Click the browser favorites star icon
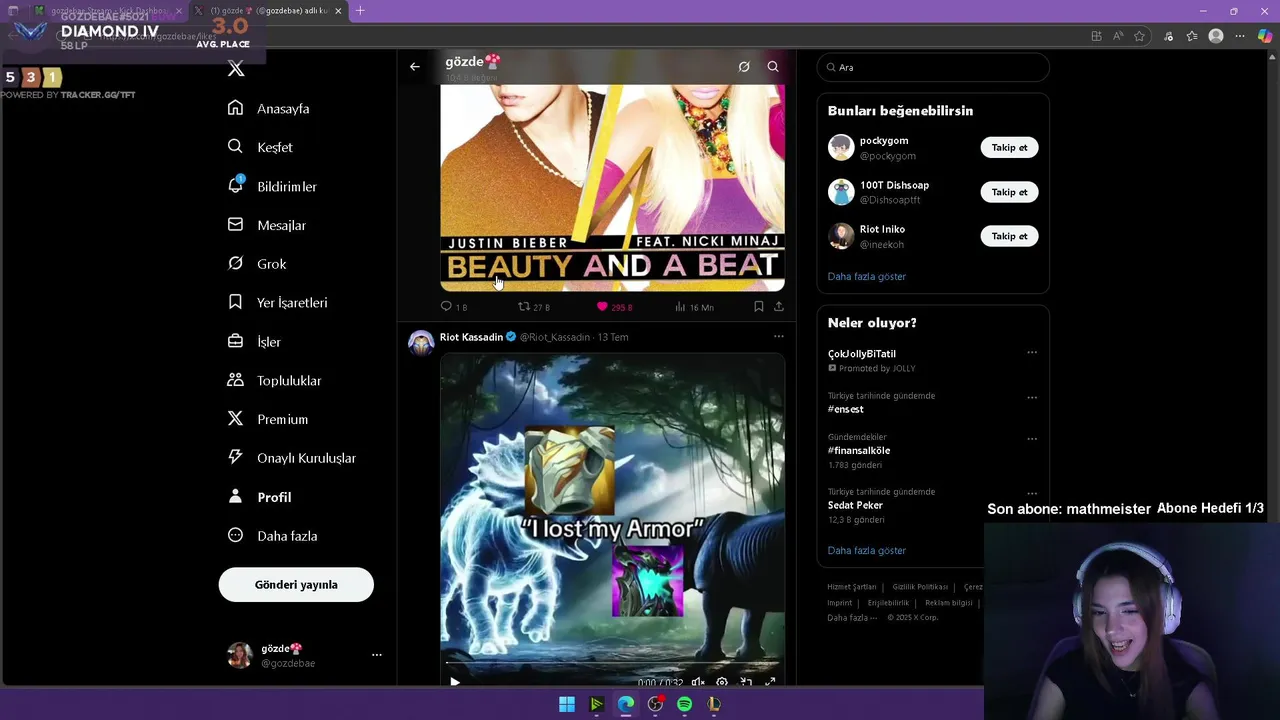The image size is (1280, 720). 1139,36
